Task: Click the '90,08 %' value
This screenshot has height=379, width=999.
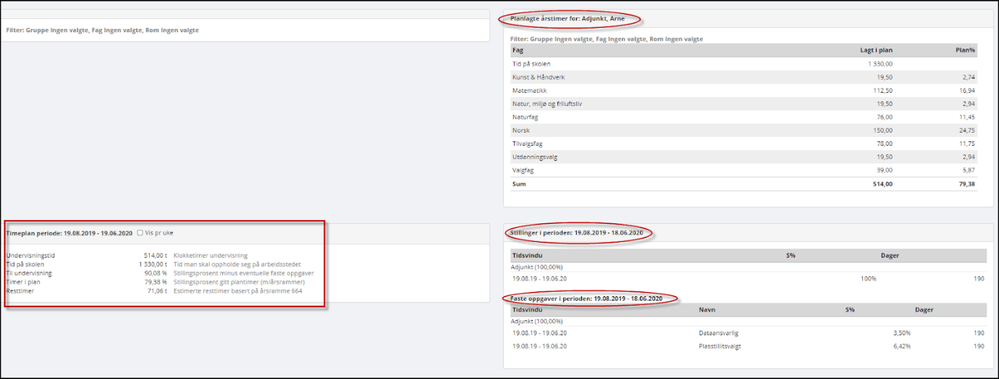Action: click(155, 273)
